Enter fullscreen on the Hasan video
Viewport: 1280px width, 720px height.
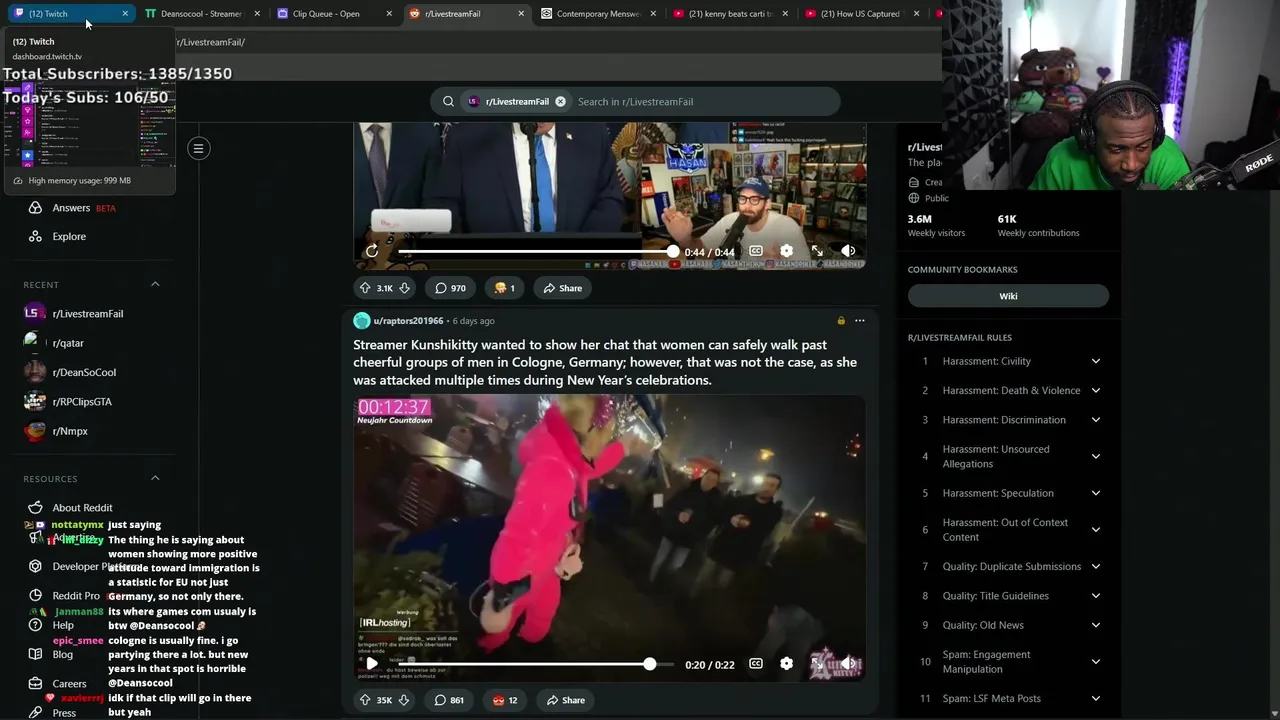(x=817, y=251)
